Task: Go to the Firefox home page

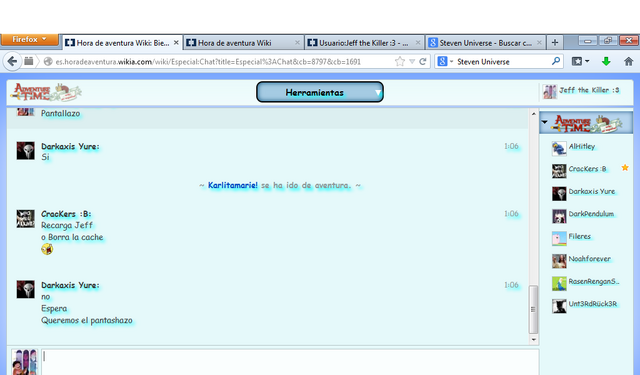Action: click(x=629, y=62)
